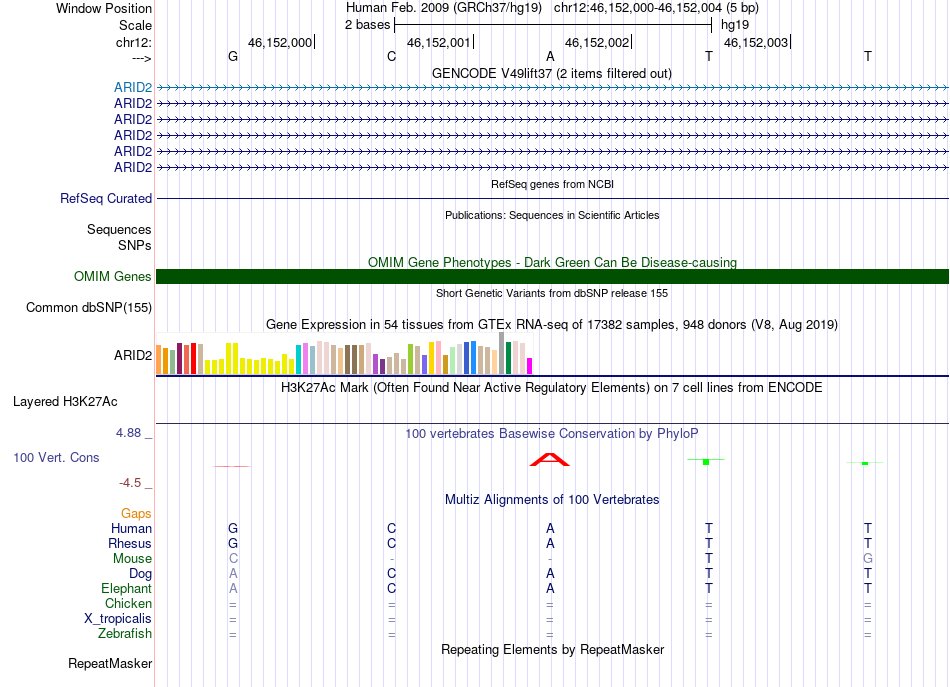Open the GTEx 'Gene Expression in 54 tissues' title

[x=551, y=324]
